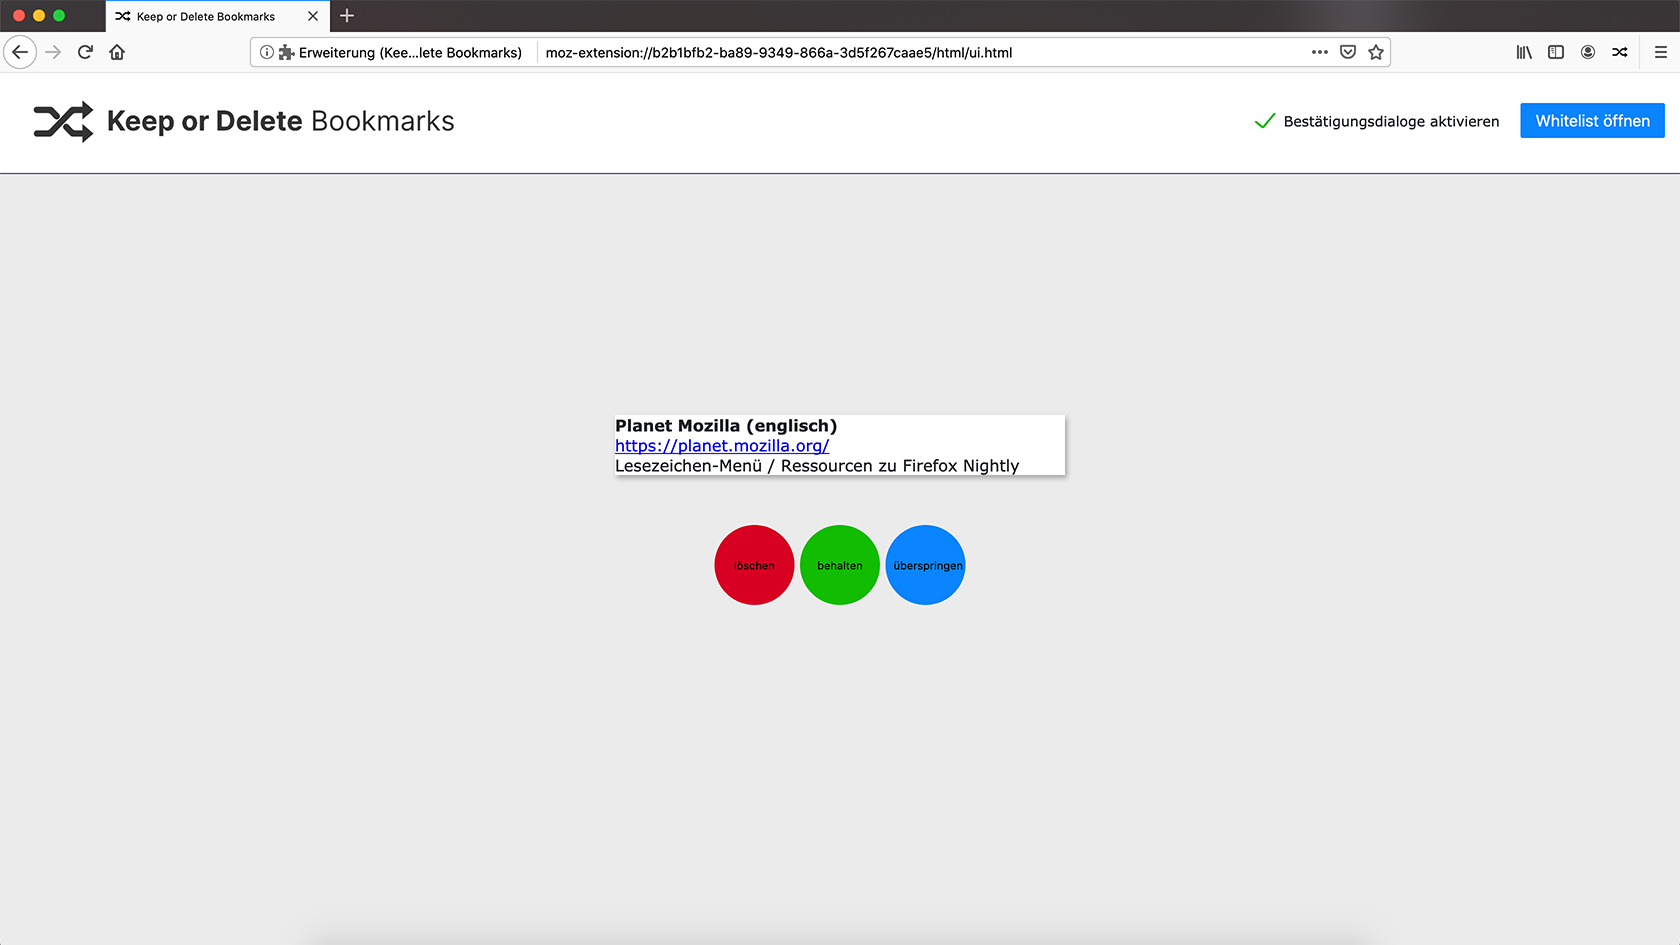Close the Keep or Delete Bookmarks tab
1680x945 pixels.
(x=313, y=16)
